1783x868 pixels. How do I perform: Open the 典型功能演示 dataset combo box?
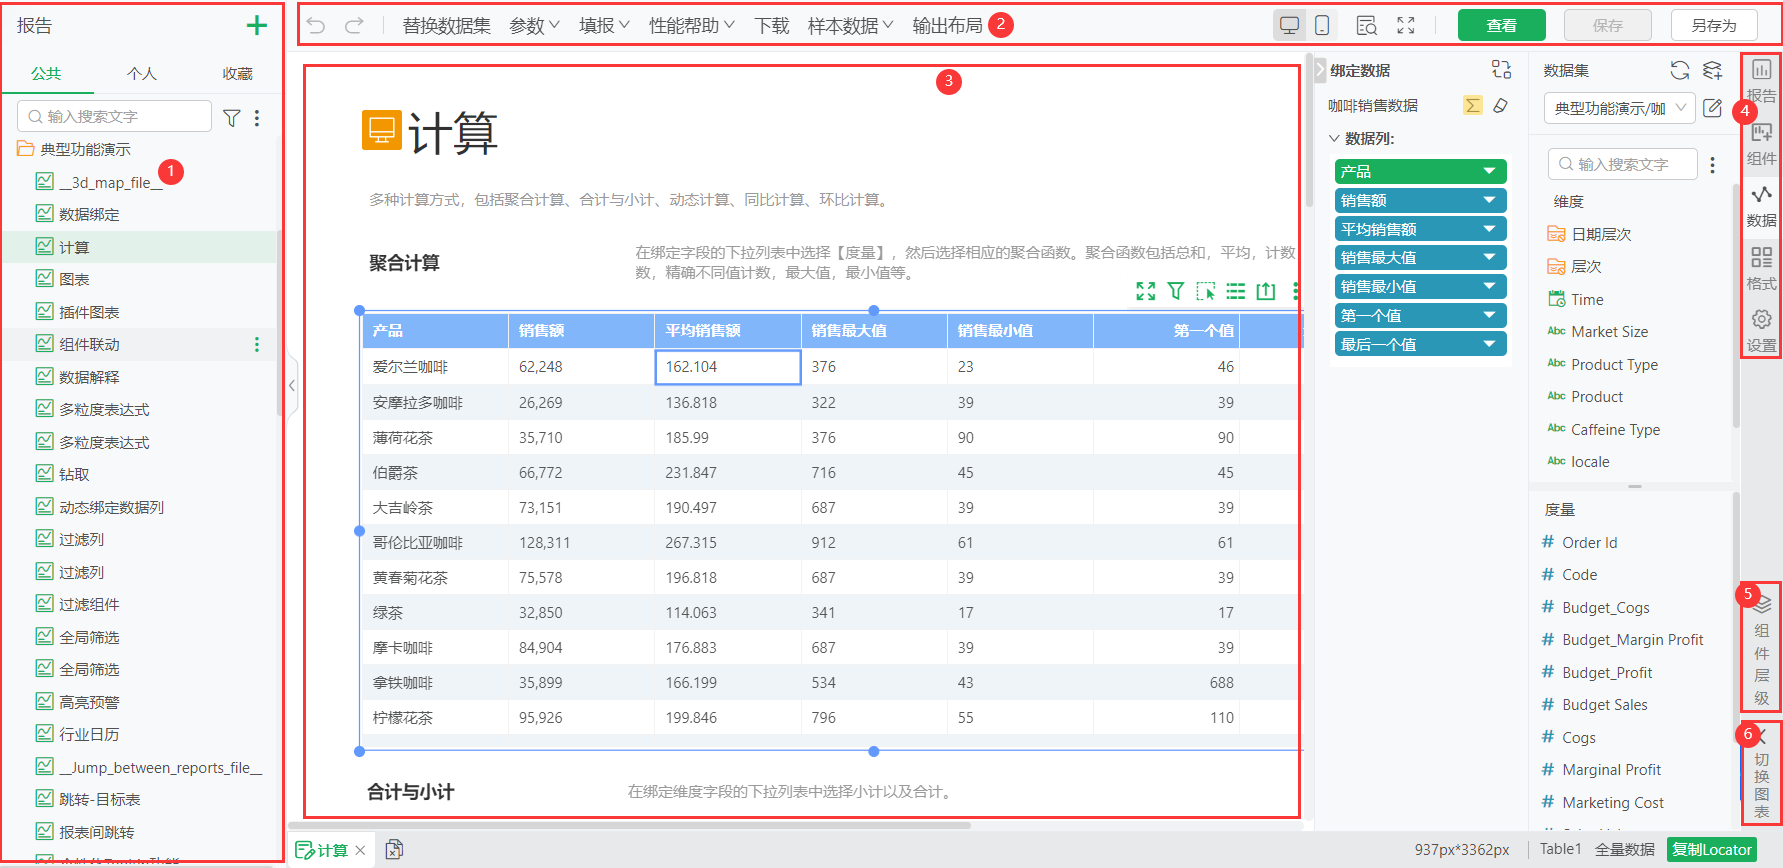tap(1619, 108)
